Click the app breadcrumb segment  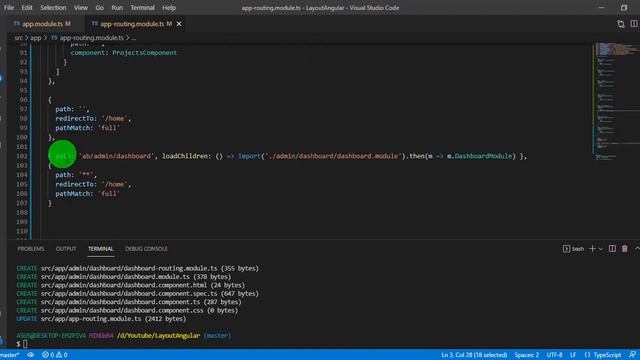[x=36, y=38]
